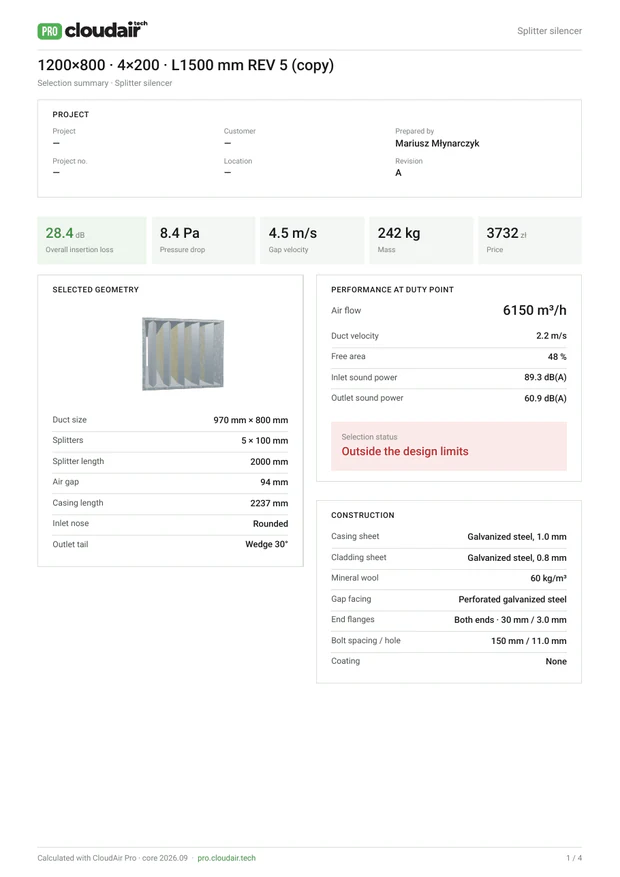
Task: Click the 'Location' field label
Action: [x=238, y=161]
